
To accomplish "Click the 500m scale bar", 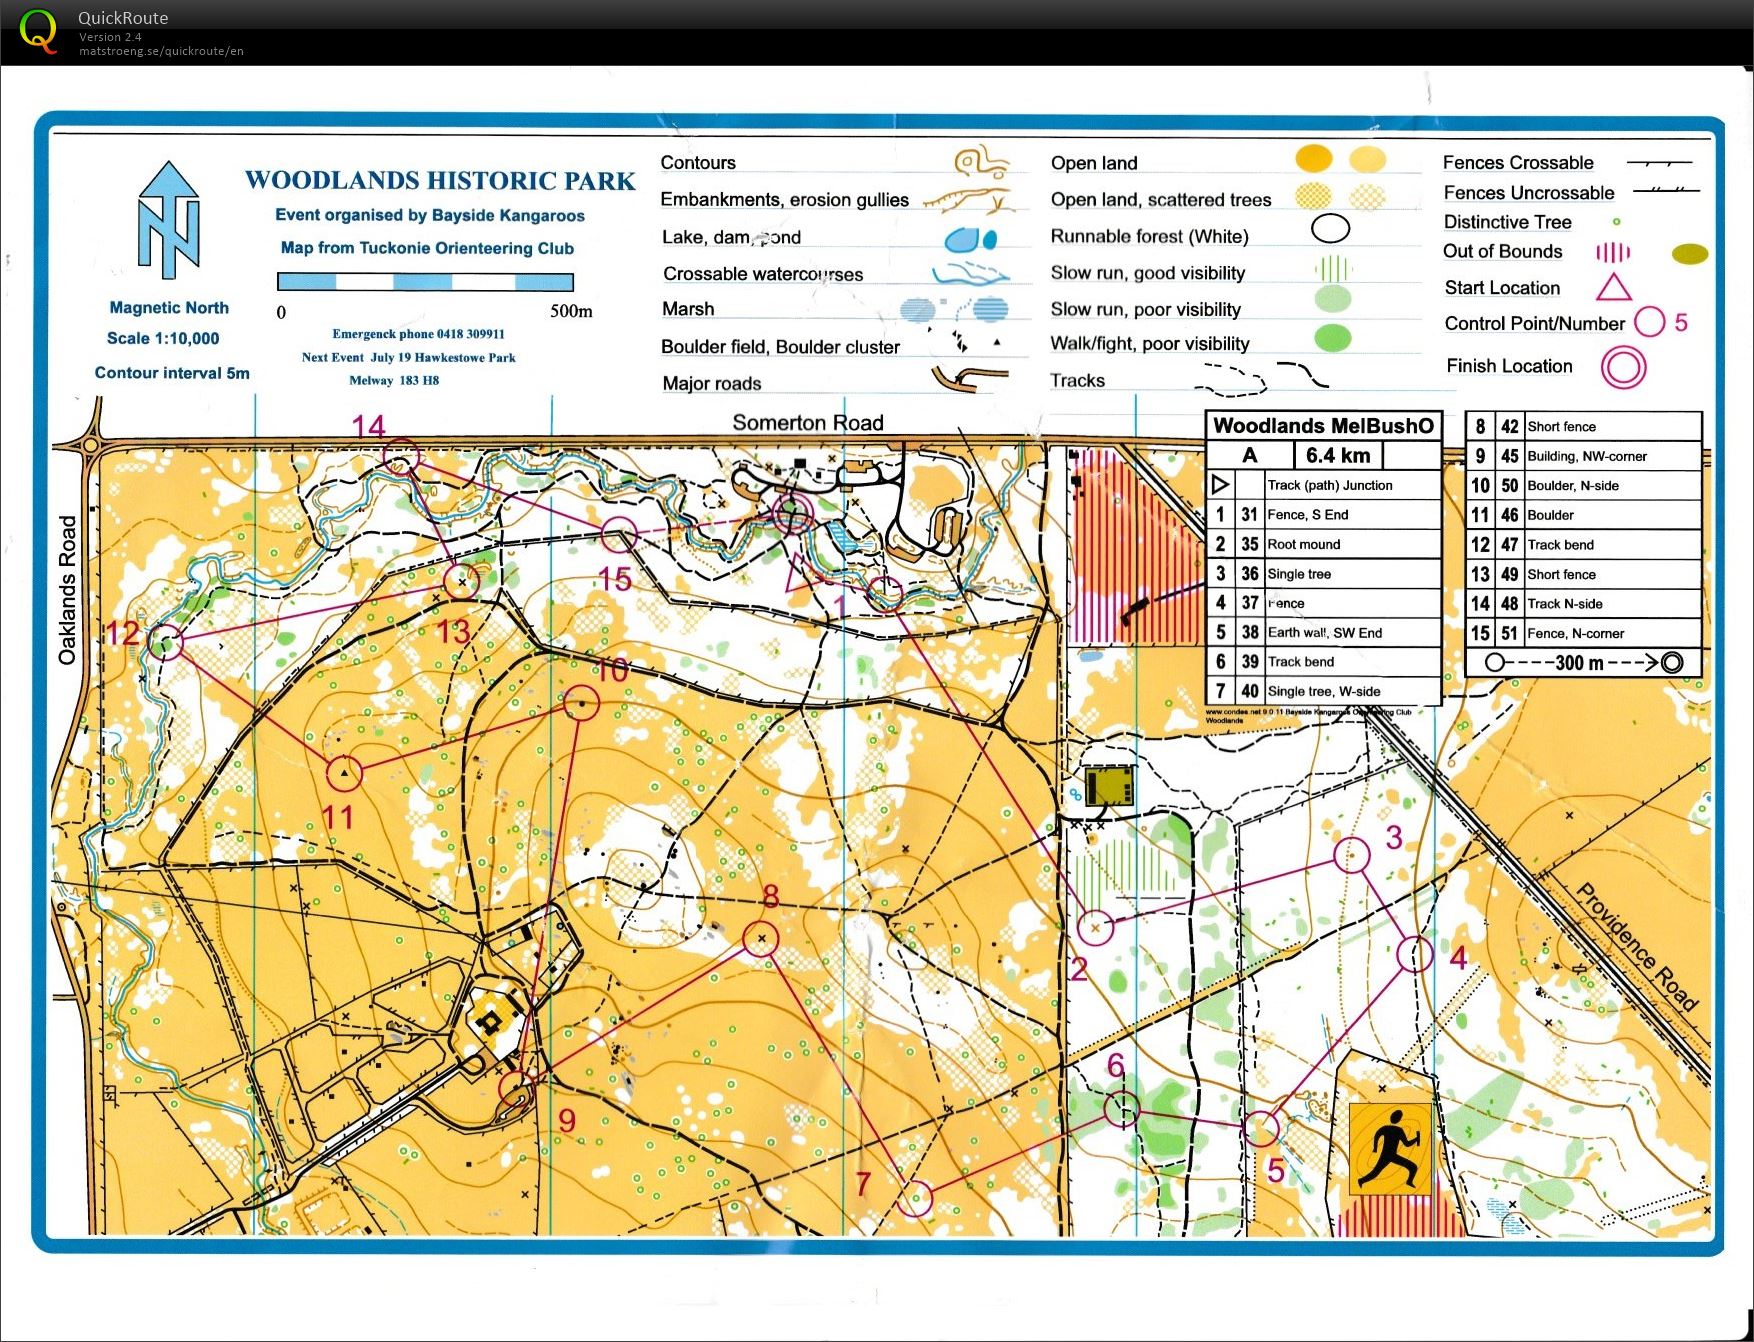I will tap(425, 282).
